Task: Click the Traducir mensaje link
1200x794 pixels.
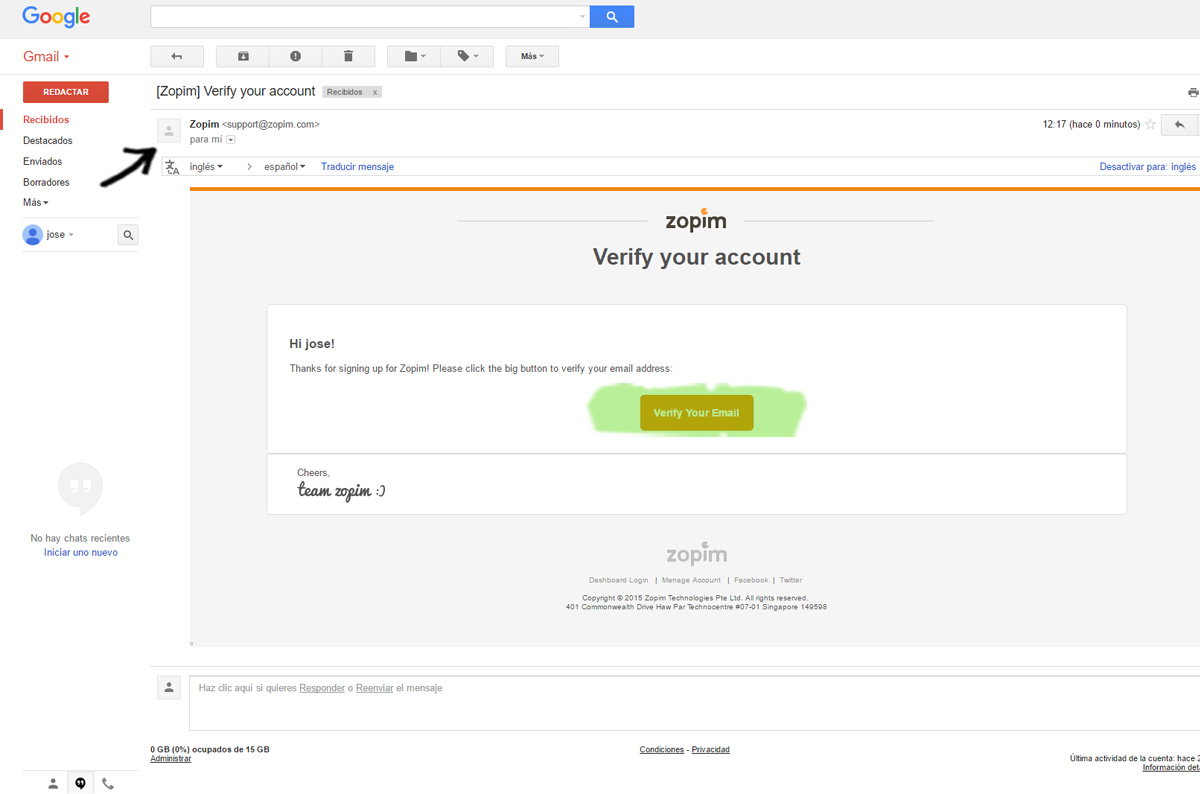Action: [x=357, y=167]
